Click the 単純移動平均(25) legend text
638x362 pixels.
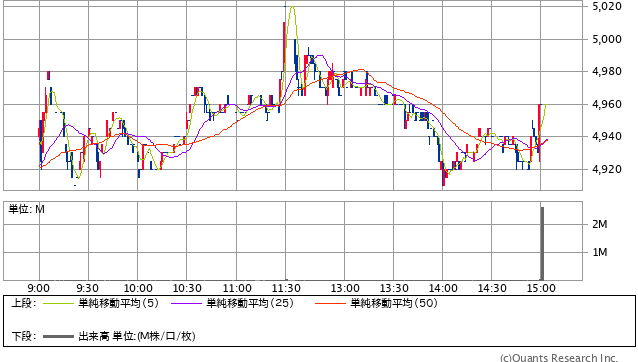pyautogui.click(x=250, y=303)
